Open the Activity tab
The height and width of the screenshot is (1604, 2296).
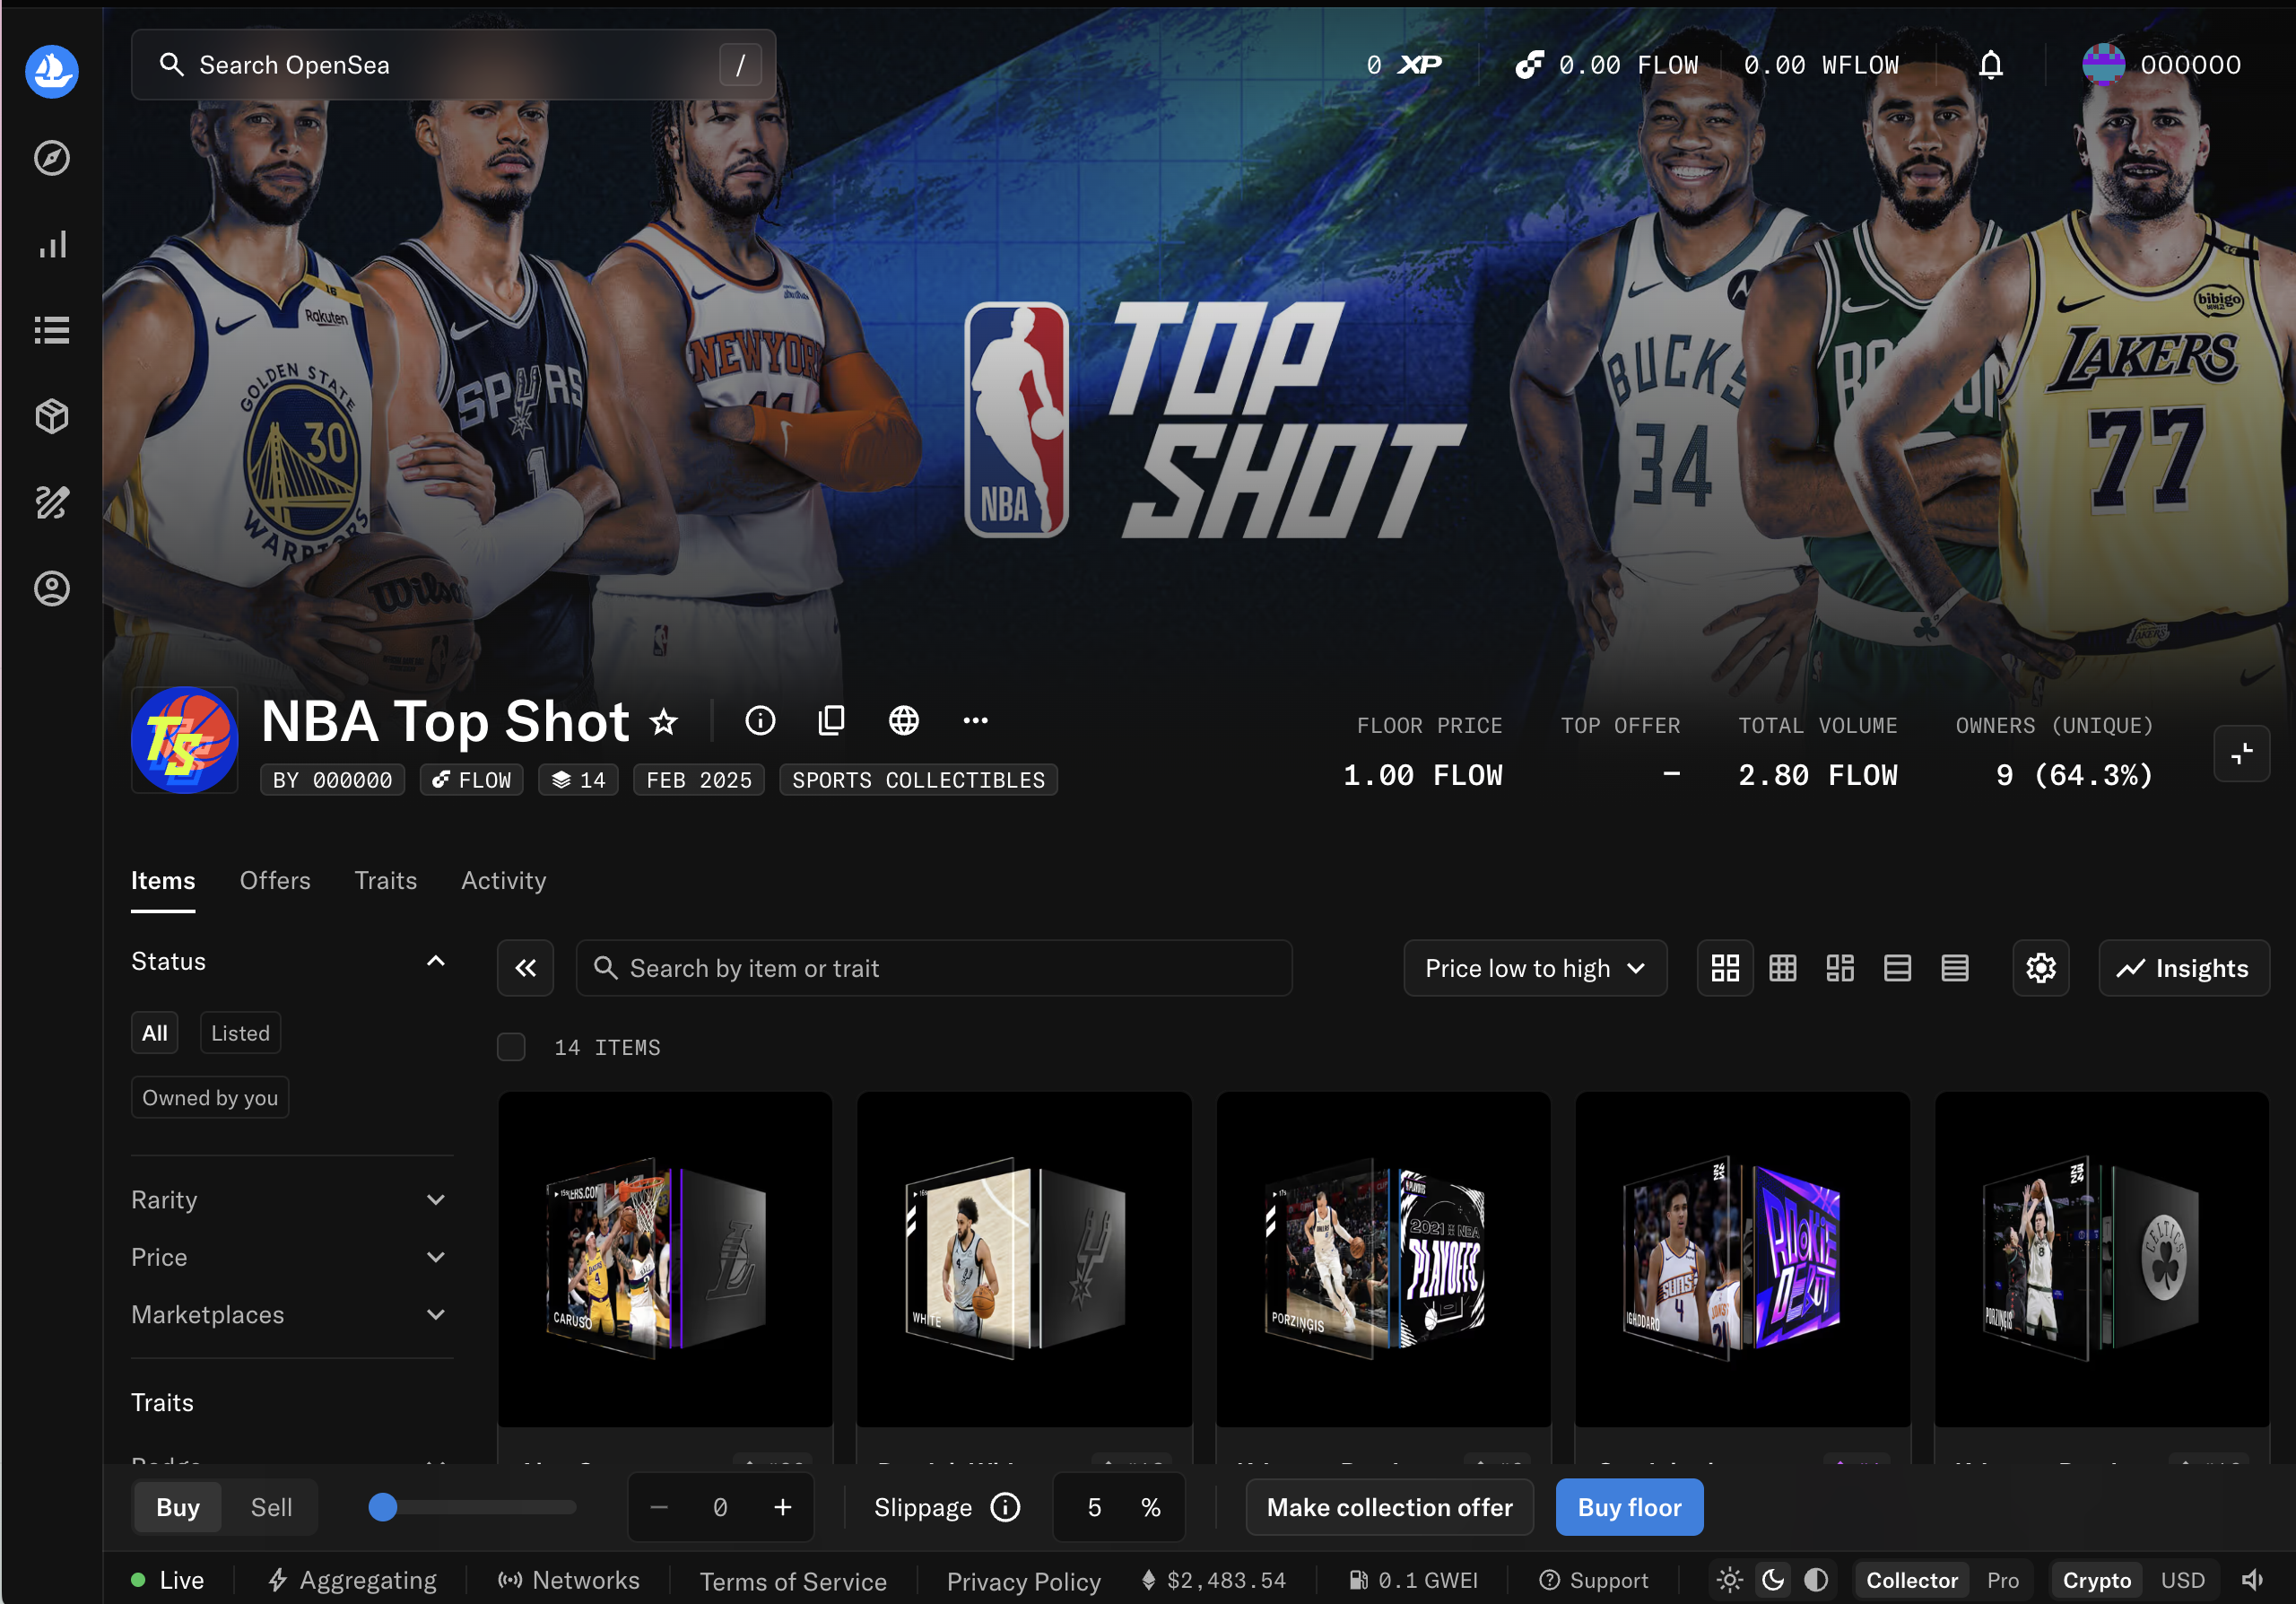[x=503, y=880]
